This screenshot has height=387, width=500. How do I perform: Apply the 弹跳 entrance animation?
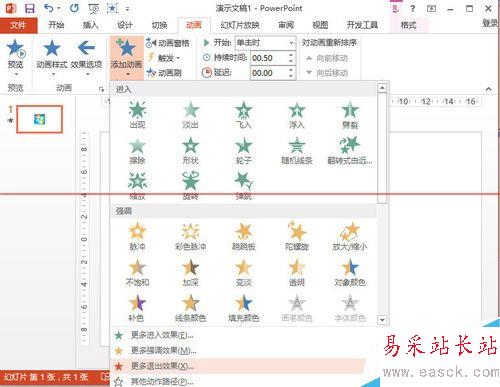coord(244,186)
